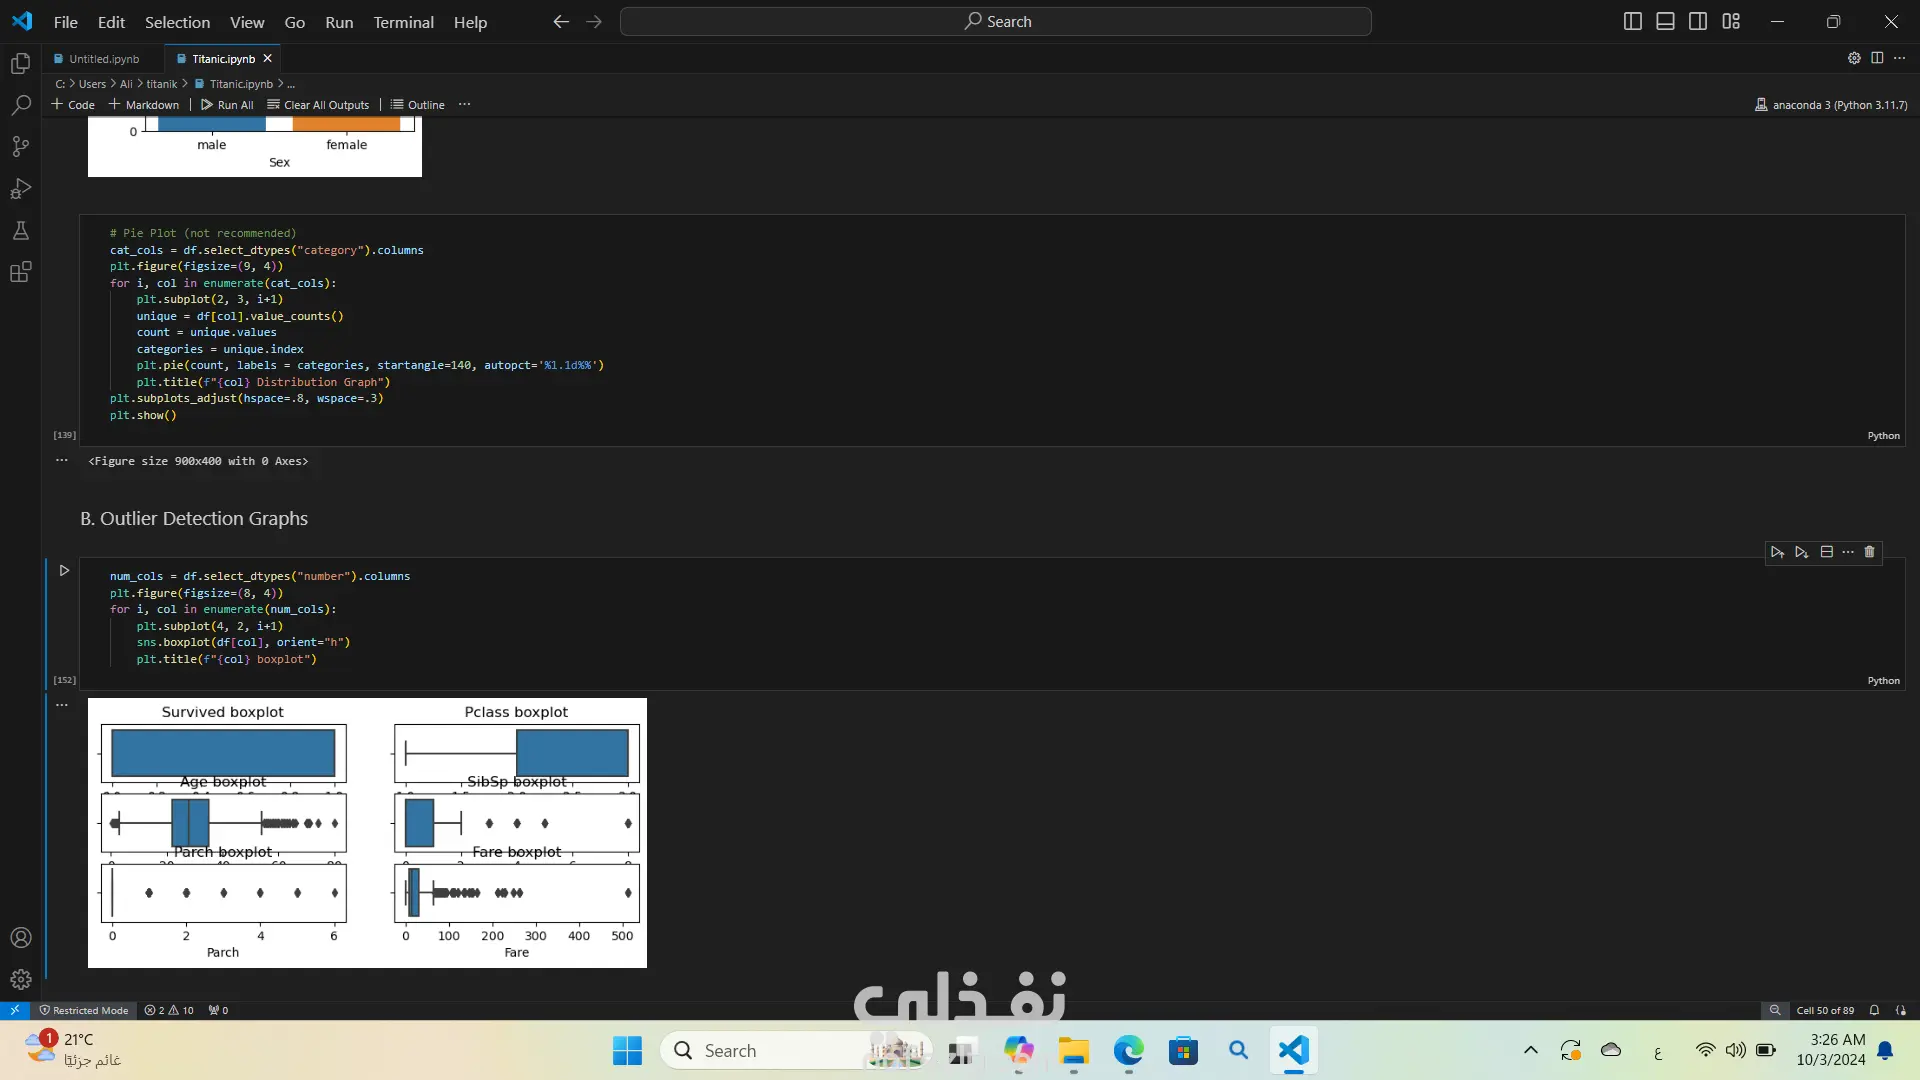Open the Extensions view
The image size is (1920, 1080).
pyautogui.click(x=20, y=272)
